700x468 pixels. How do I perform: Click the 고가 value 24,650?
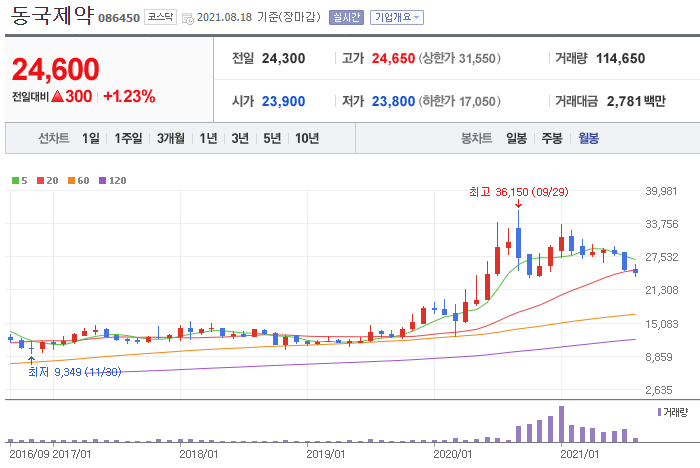pyautogui.click(x=393, y=58)
